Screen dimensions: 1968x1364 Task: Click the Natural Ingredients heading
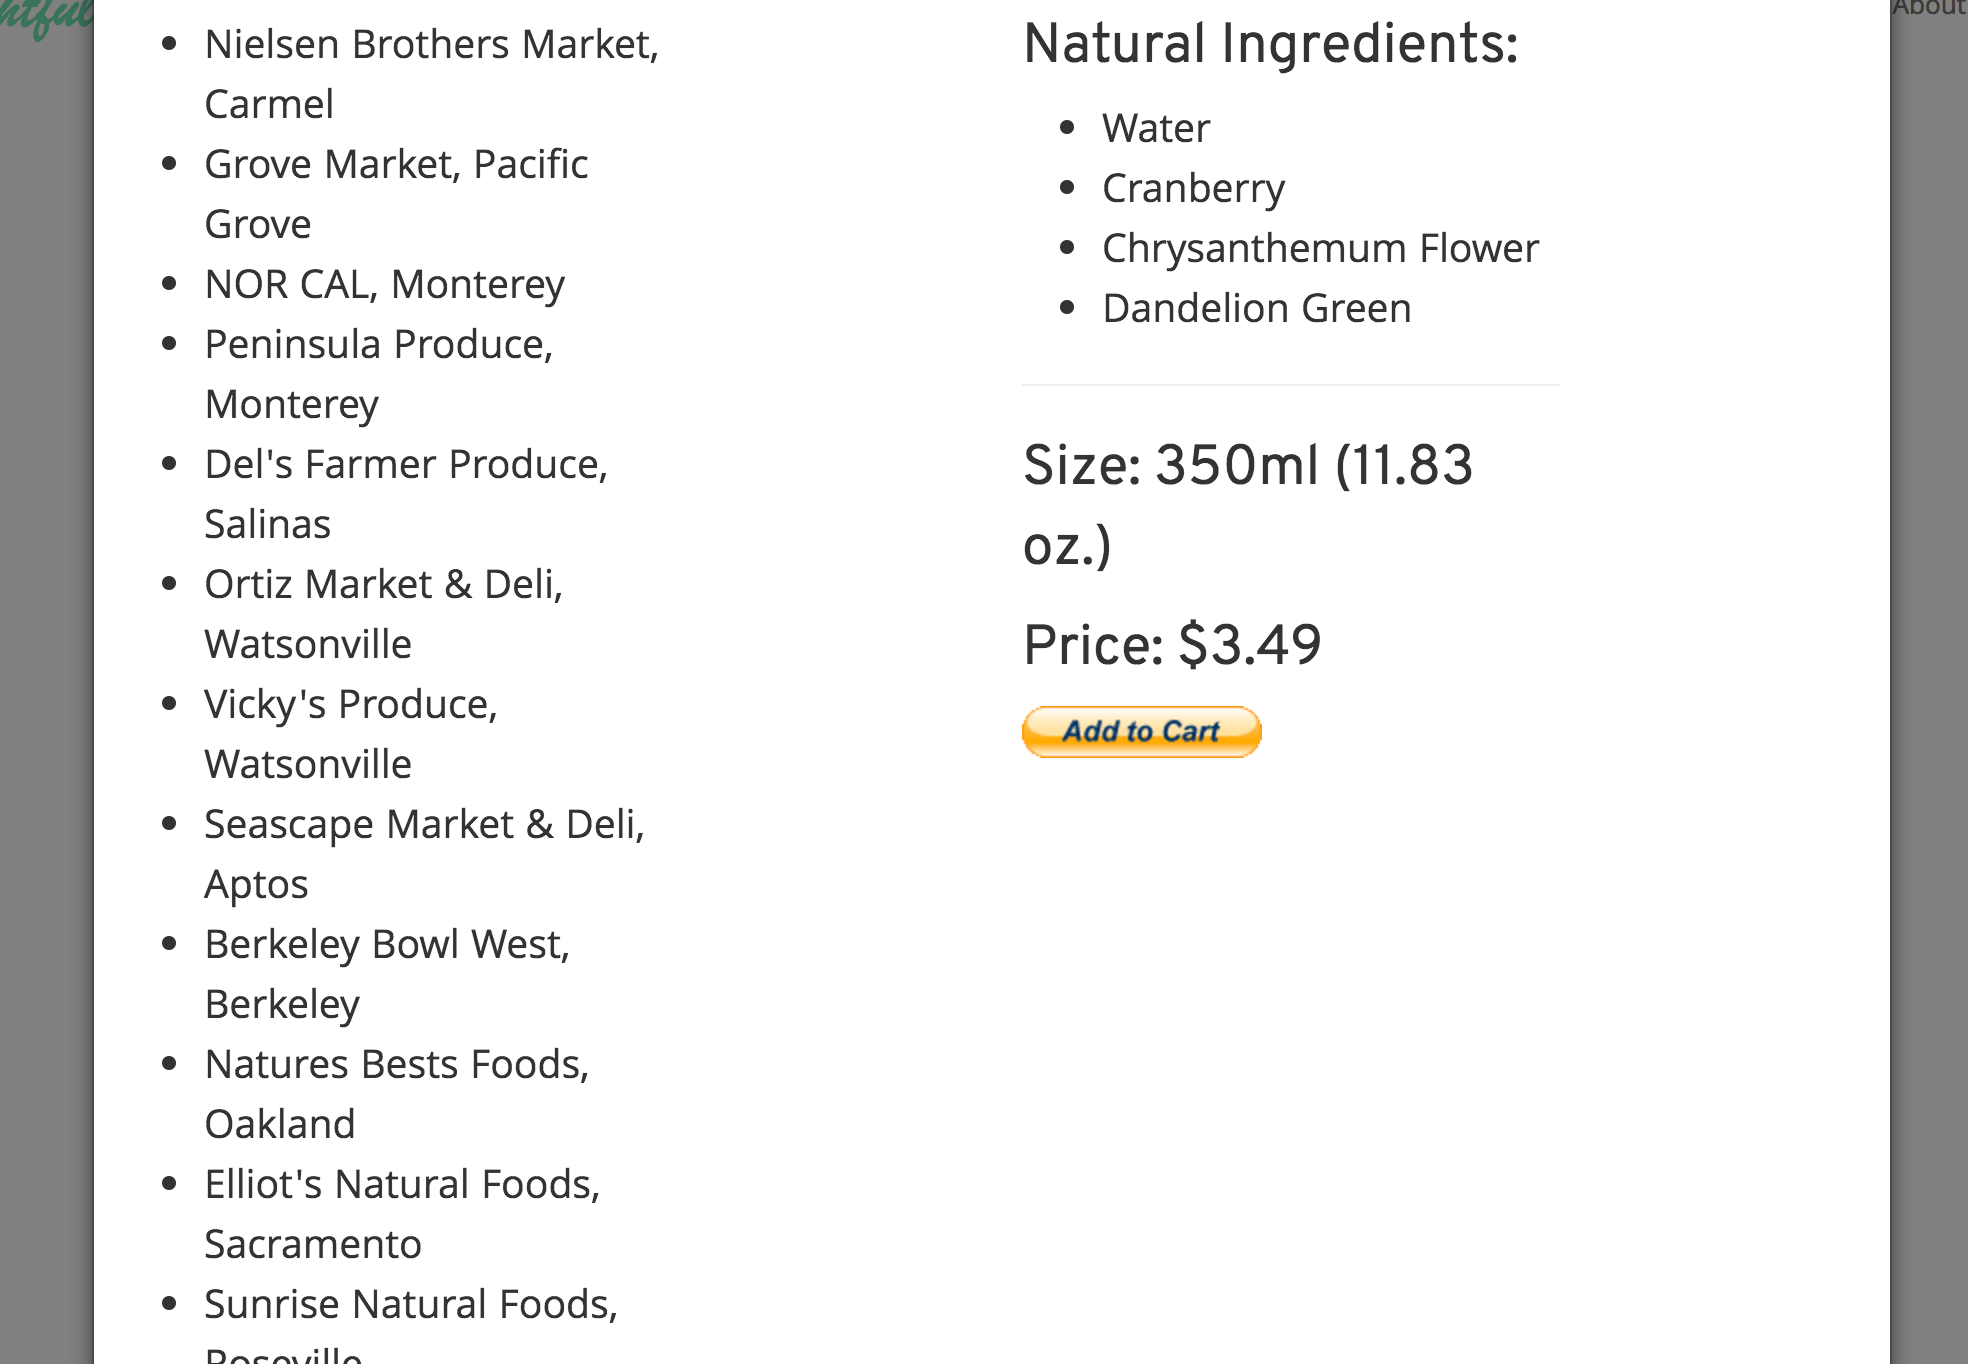tap(1271, 45)
